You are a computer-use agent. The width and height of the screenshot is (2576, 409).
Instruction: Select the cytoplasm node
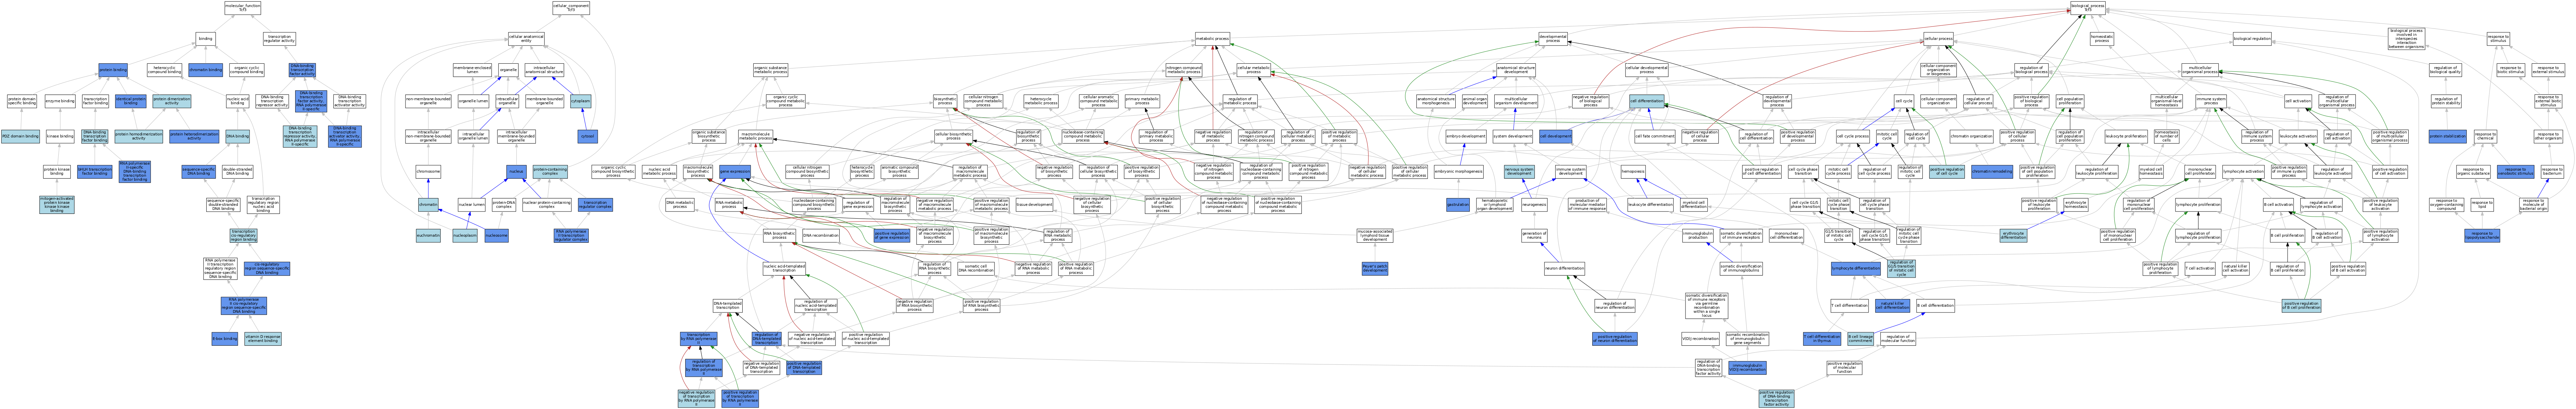coord(581,101)
